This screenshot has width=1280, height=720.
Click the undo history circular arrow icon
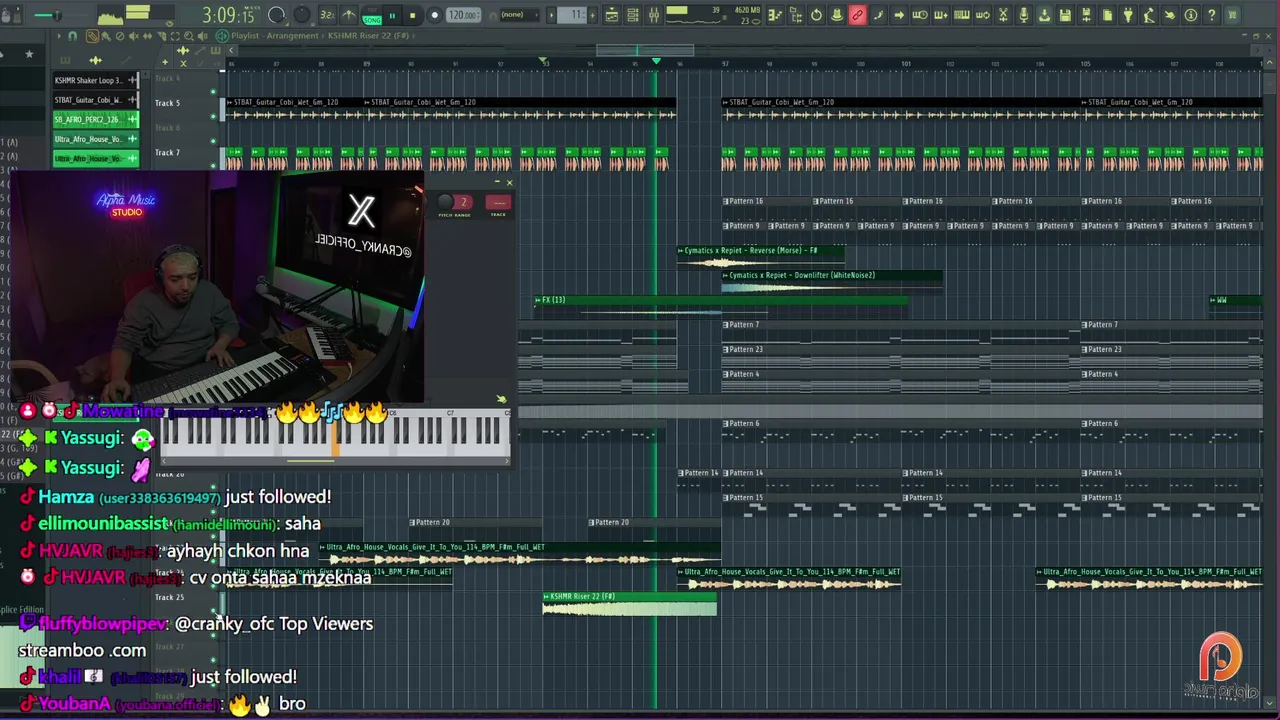click(x=816, y=15)
